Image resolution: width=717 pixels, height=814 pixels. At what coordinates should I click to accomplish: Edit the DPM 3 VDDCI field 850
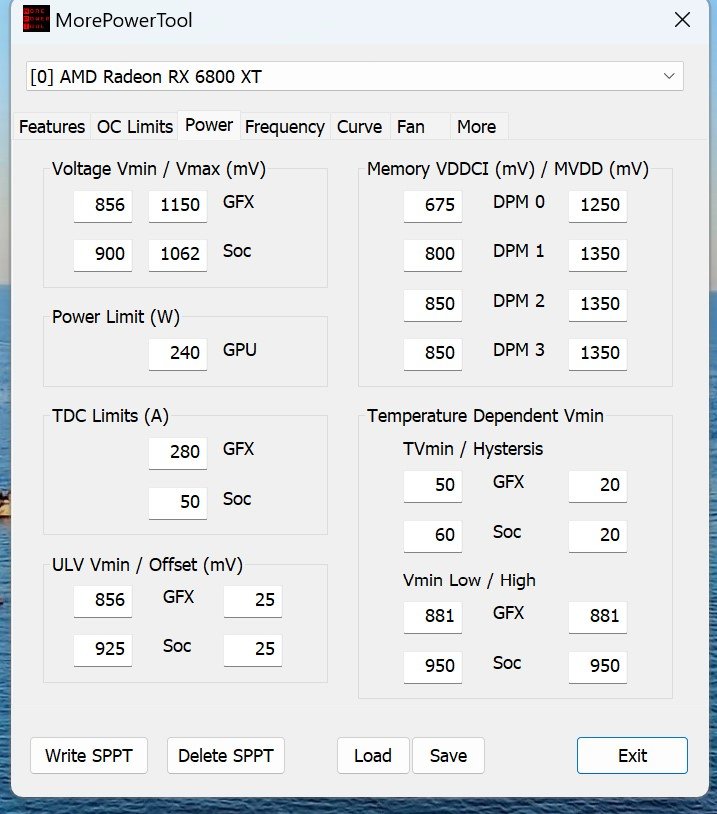point(432,354)
